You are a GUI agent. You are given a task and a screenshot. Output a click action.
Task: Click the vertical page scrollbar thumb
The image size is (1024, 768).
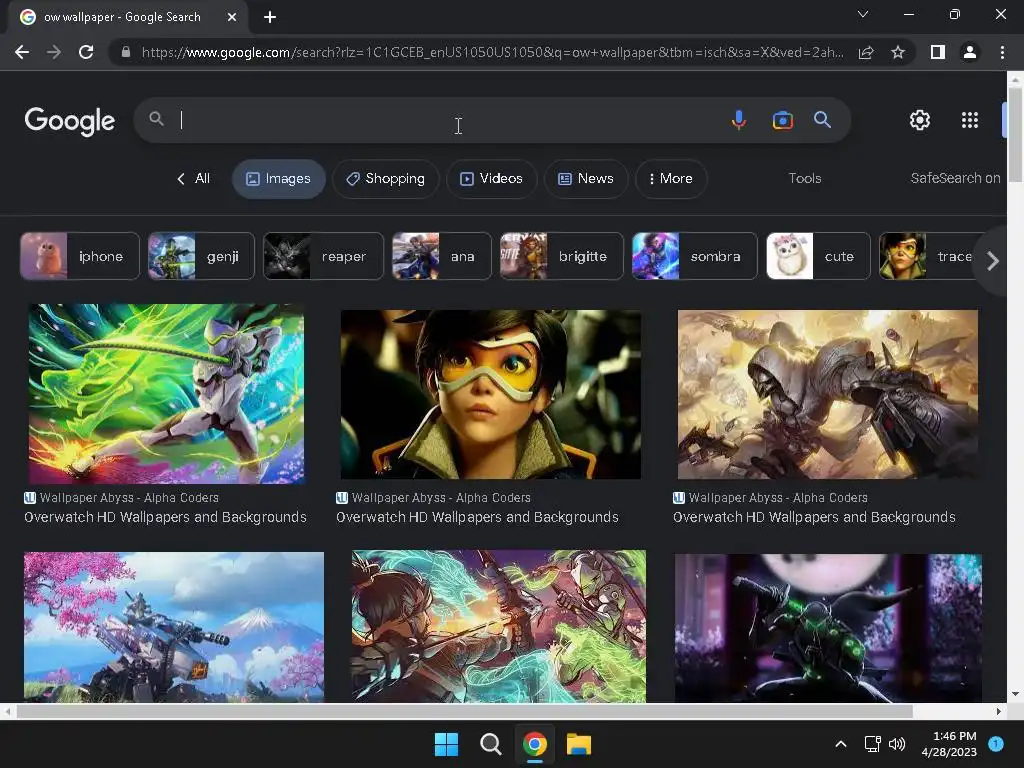coord(1015,135)
